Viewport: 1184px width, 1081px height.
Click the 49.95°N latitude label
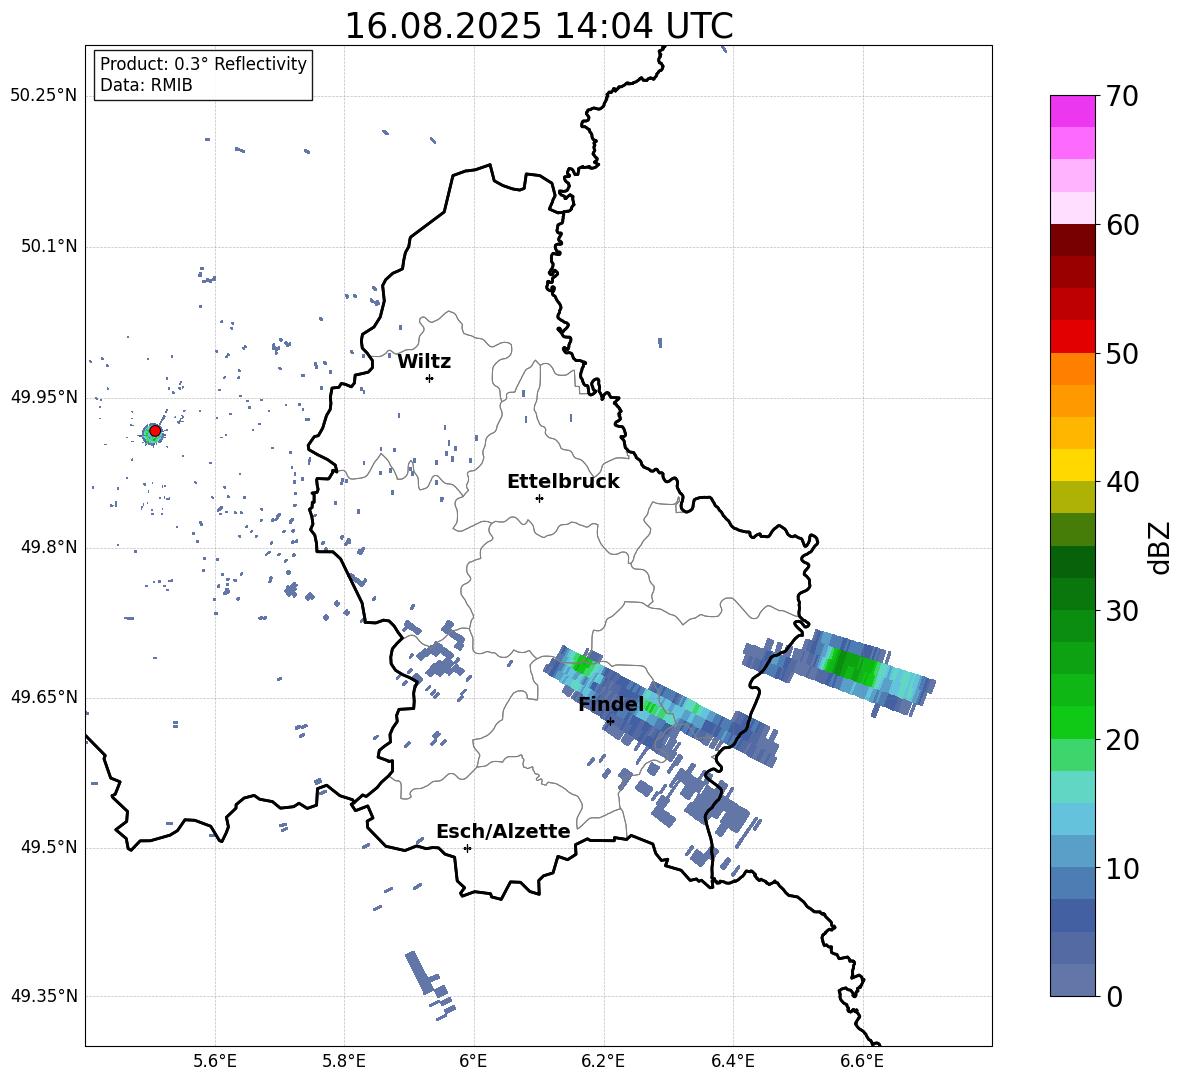(44, 396)
